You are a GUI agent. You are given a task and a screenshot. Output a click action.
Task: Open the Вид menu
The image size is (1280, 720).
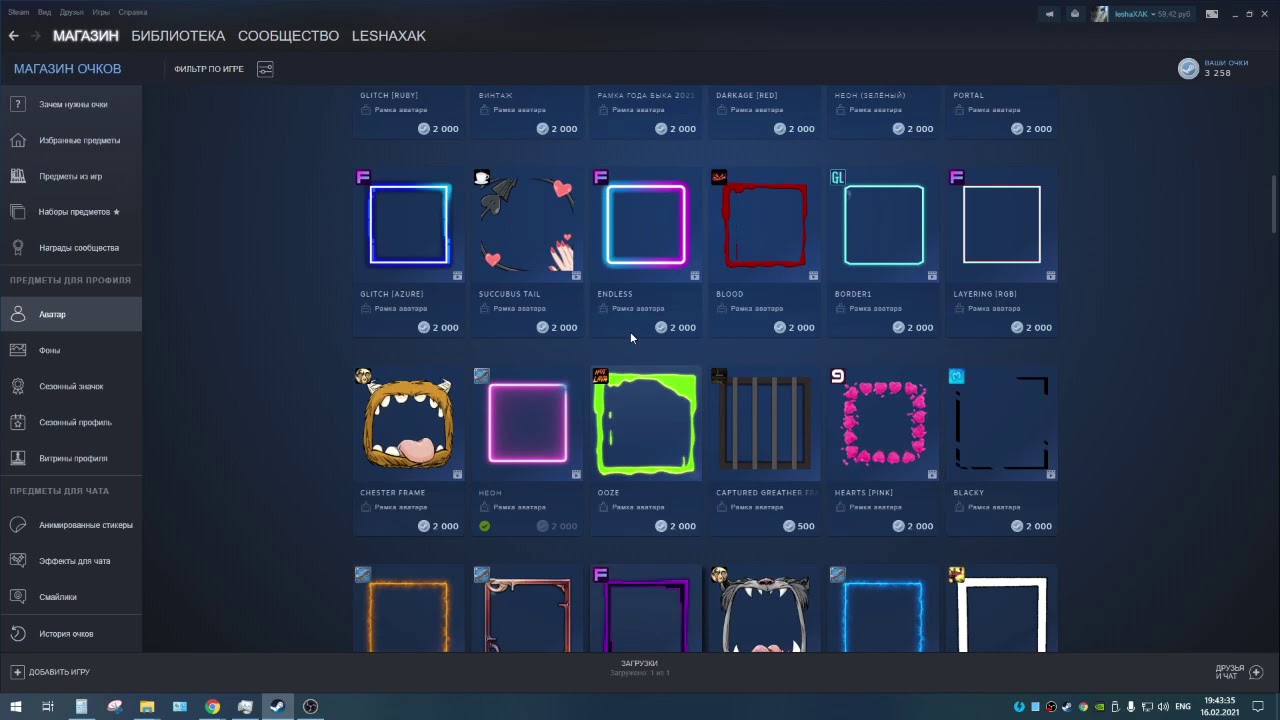pyautogui.click(x=44, y=12)
